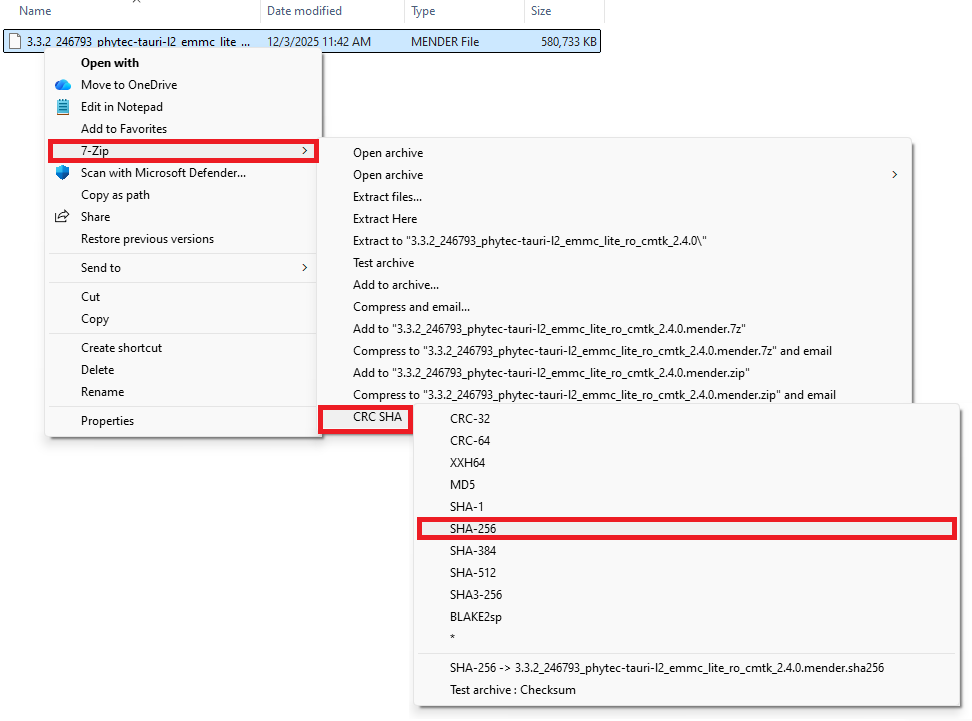Choose MD5 from CRC SHA menu
This screenshot has height=721, width=972.
click(462, 485)
